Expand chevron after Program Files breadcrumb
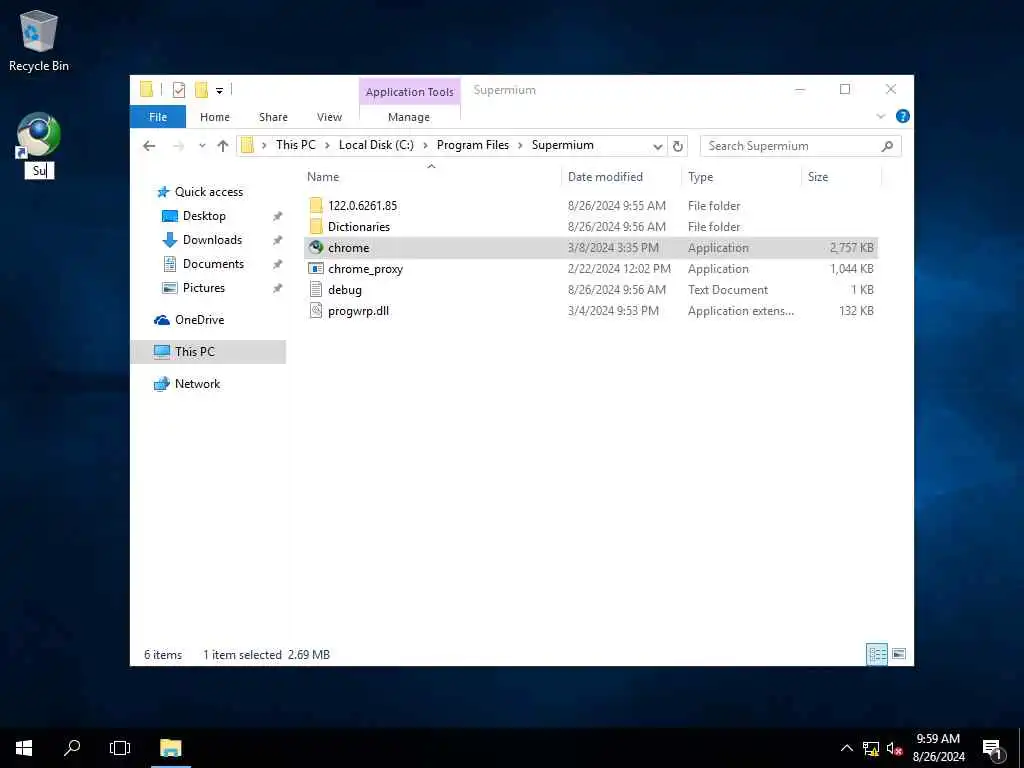 520,145
